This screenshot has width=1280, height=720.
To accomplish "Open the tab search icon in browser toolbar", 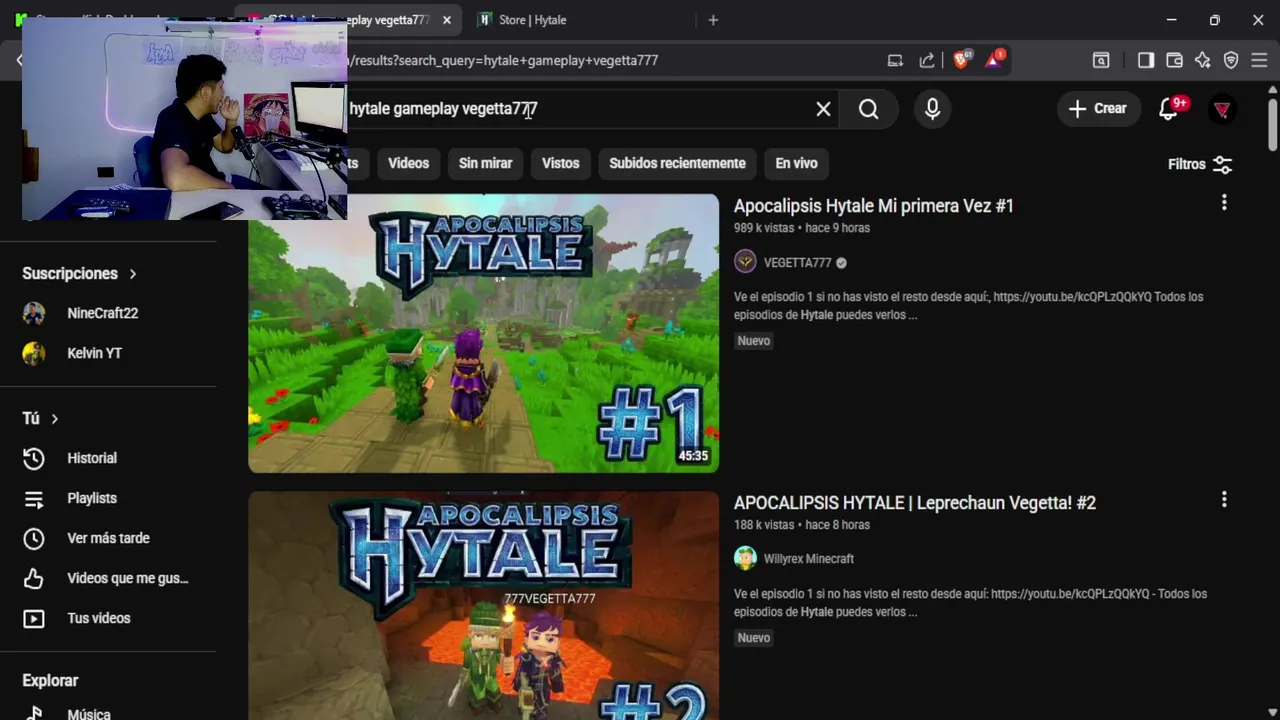I will click(1101, 60).
